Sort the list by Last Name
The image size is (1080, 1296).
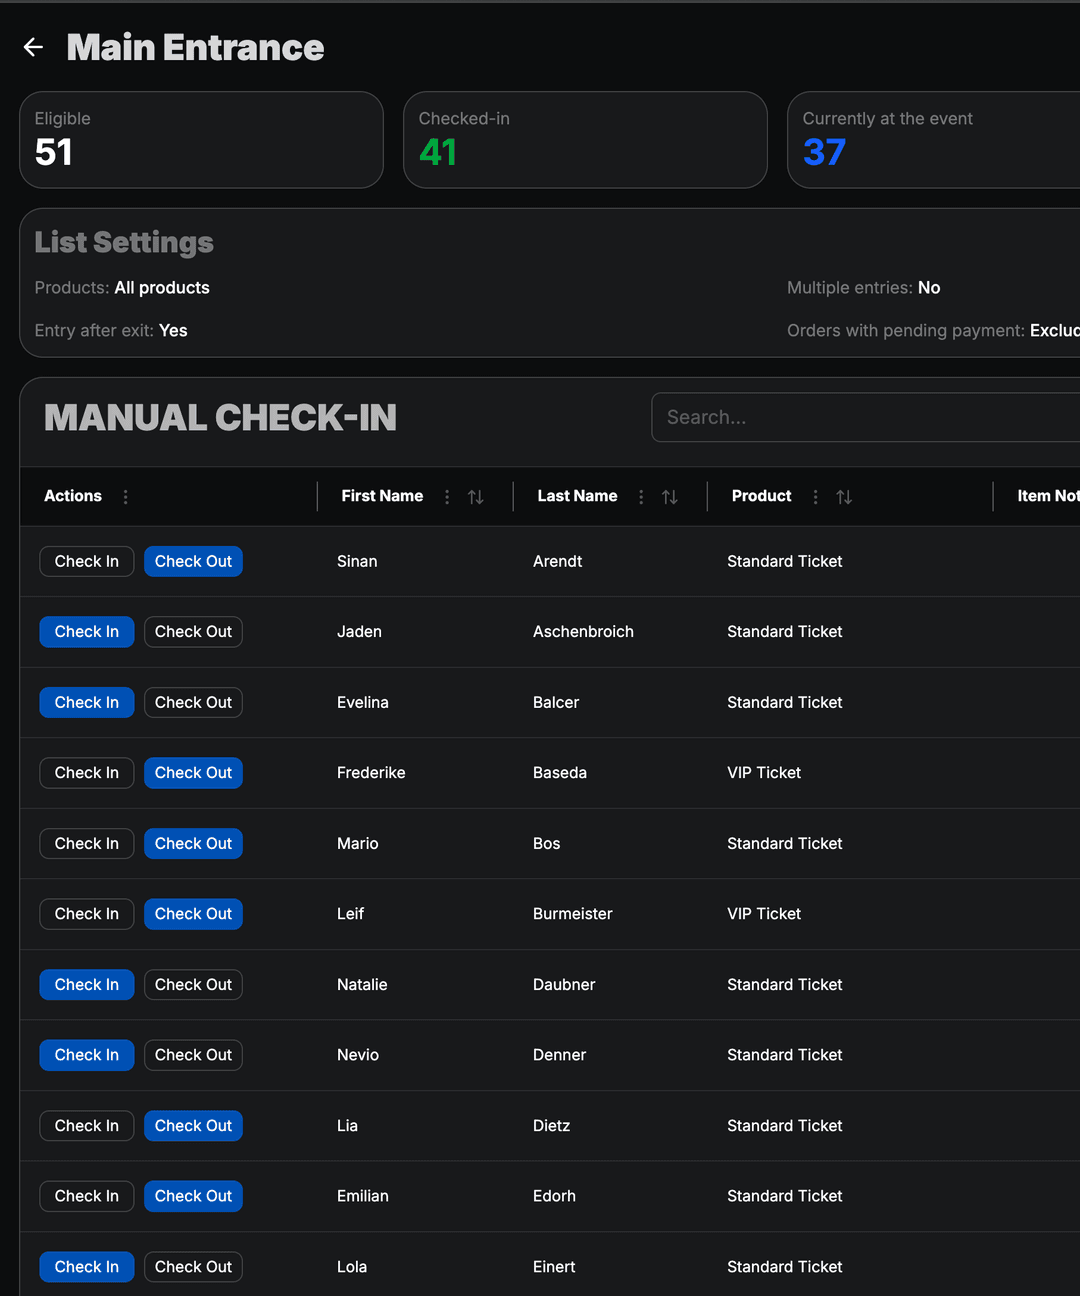coord(670,497)
